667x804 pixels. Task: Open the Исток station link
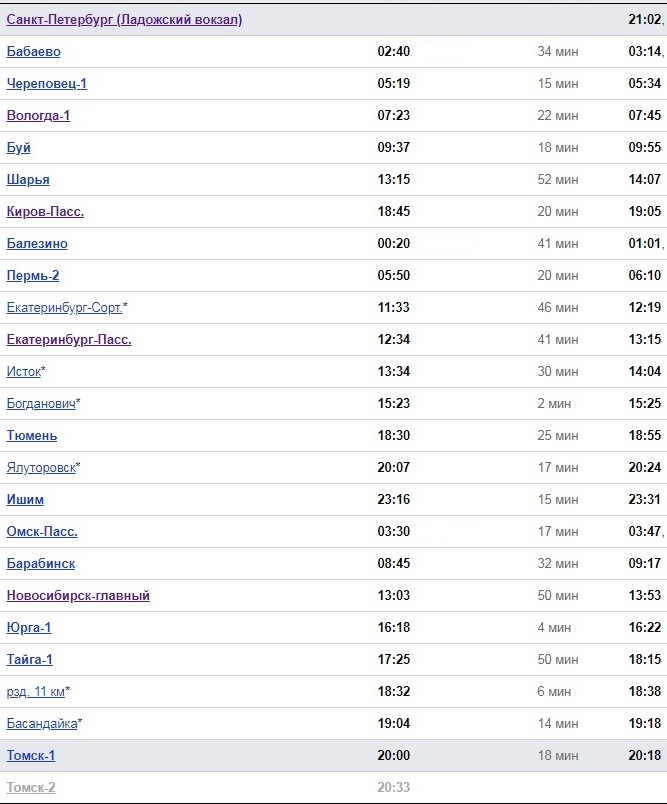(23, 372)
